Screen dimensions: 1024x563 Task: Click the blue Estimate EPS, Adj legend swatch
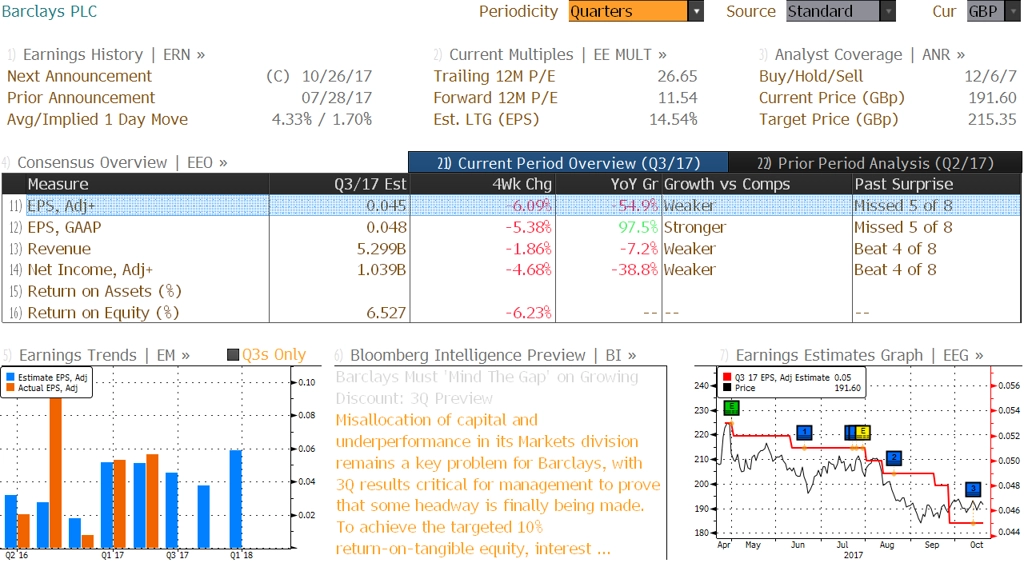10,378
